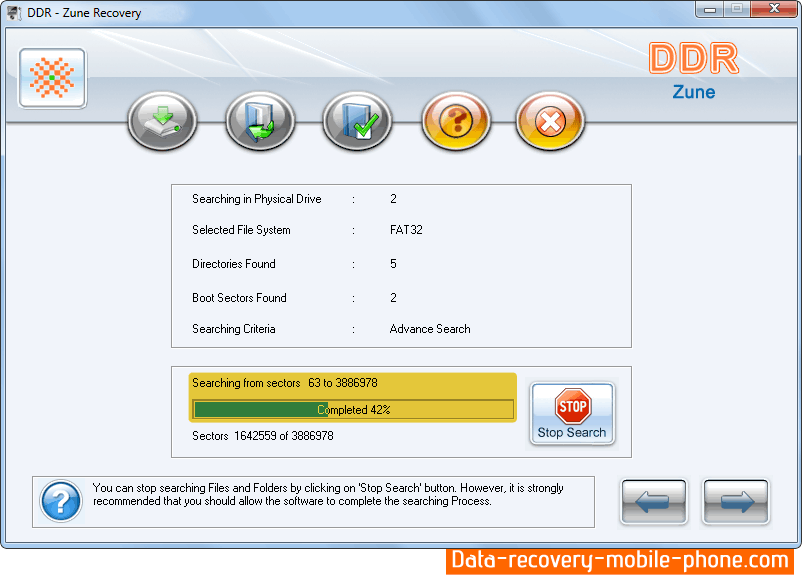
Task: Click the book with green checkmark icon
Action: pos(356,122)
